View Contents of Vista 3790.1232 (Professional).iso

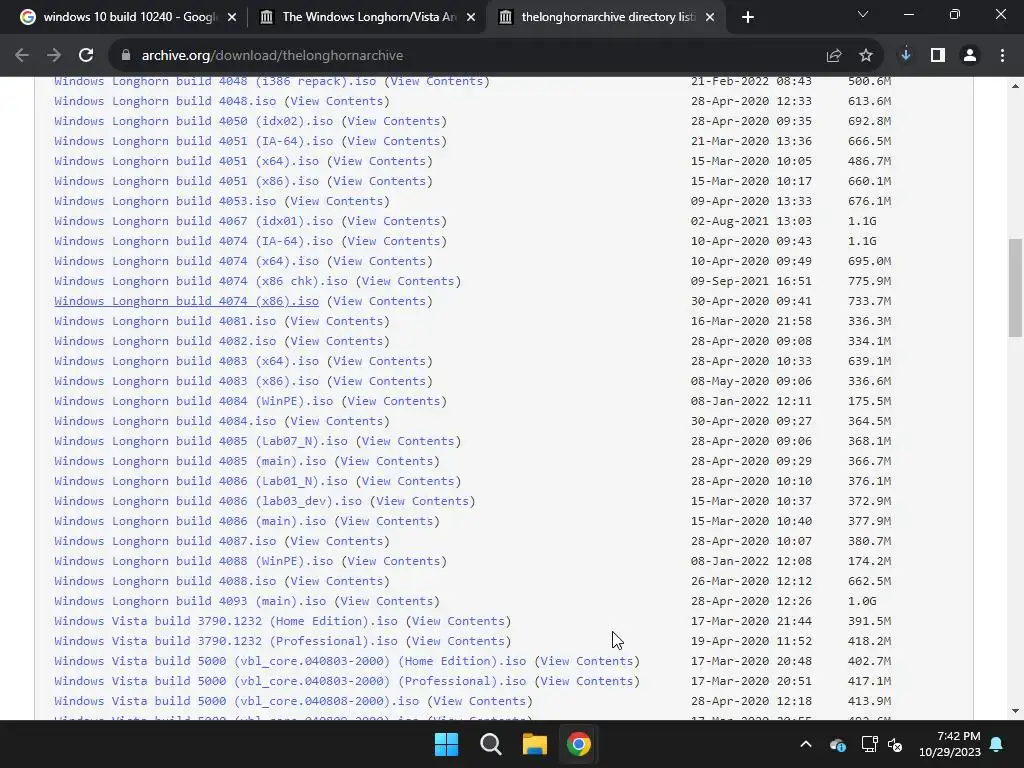(x=458, y=641)
